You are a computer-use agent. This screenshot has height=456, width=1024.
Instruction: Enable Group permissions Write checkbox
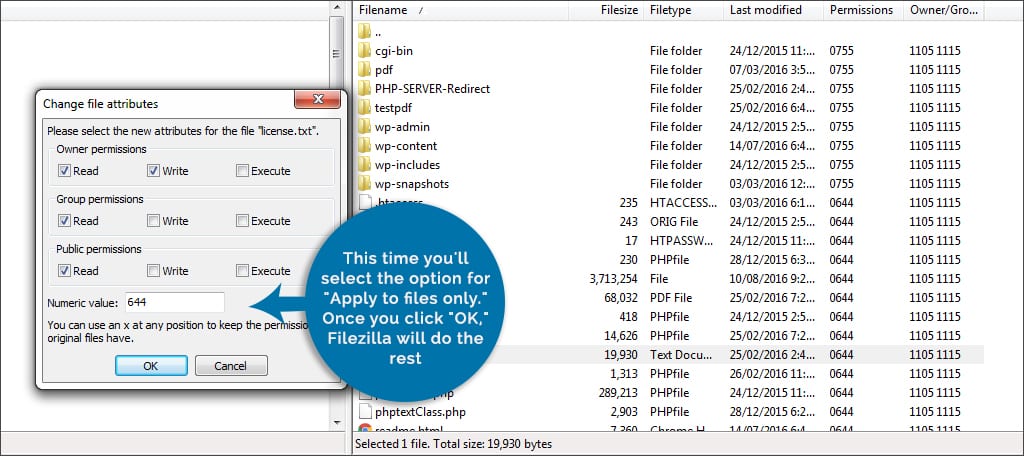click(153, 221)
